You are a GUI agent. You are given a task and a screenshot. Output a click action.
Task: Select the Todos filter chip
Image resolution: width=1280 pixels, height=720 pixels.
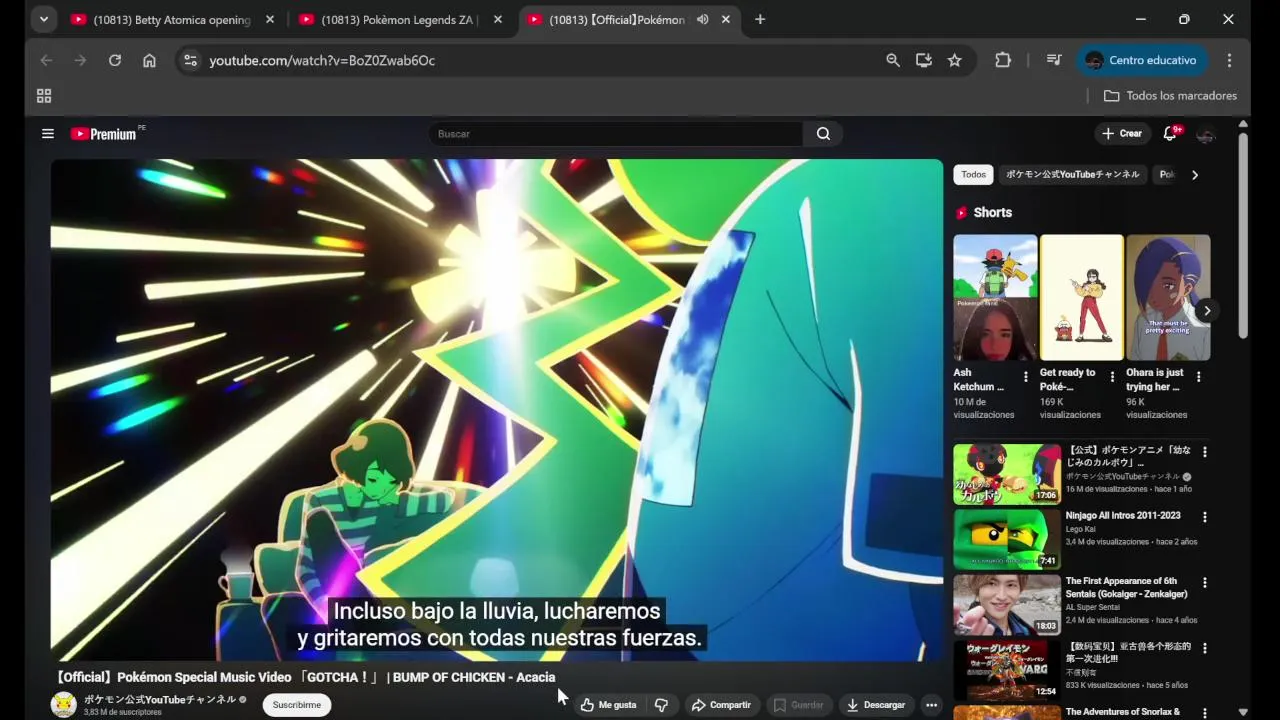click(974, 174)
